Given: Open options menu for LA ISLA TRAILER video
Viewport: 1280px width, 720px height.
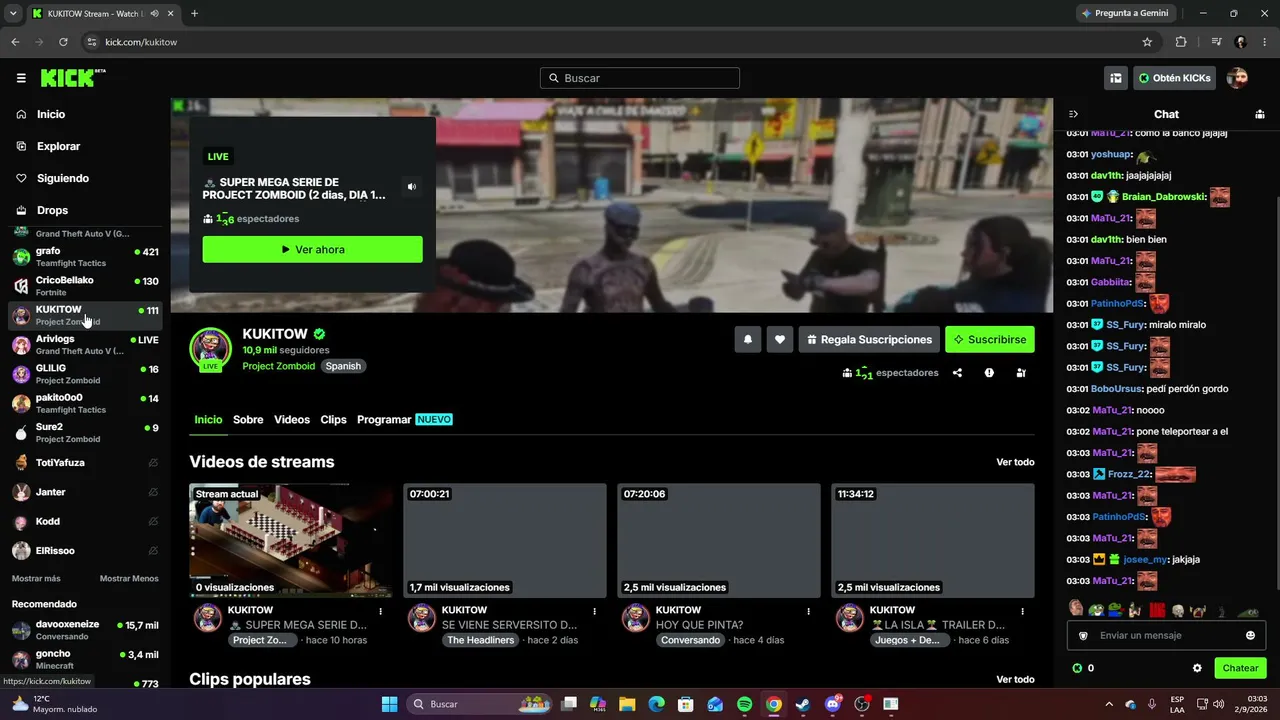Looking at the screenshot, I should click(1022, 611).
